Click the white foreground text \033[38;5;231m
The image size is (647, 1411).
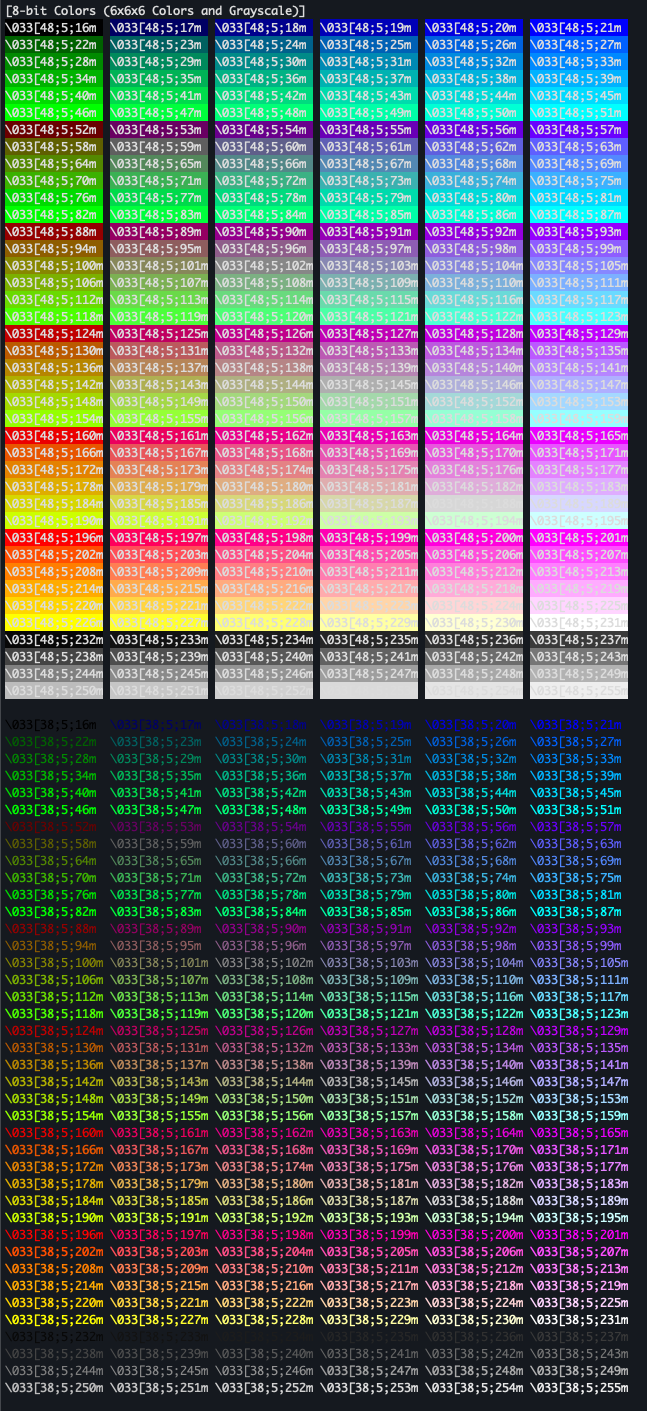578,1320
